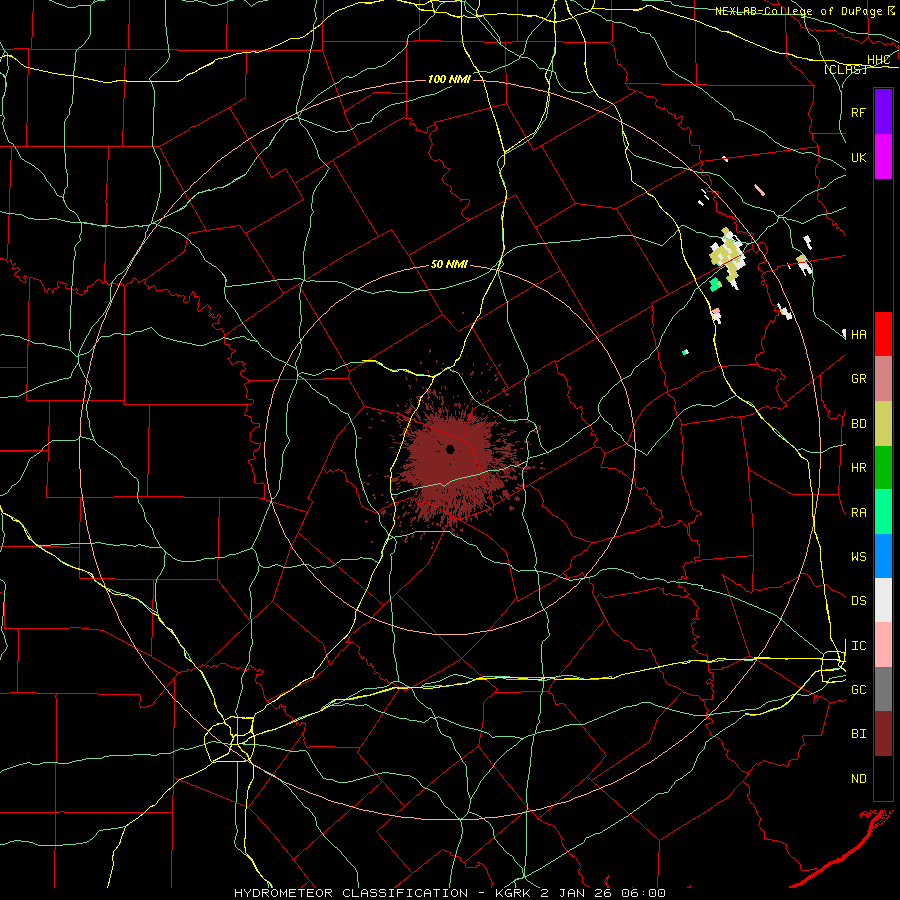900x900 pixels.
Task: Click the BI legend label
Action: 859,734
